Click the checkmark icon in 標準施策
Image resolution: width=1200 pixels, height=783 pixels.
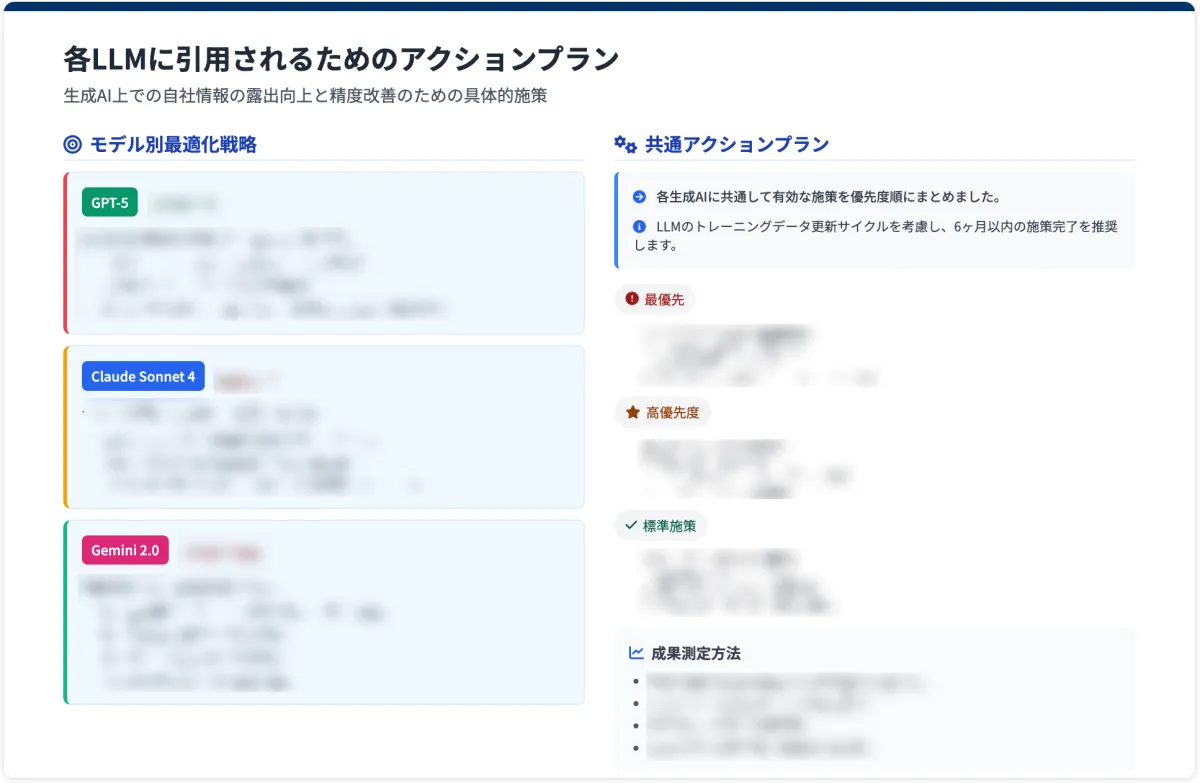(x=630, y=525)
